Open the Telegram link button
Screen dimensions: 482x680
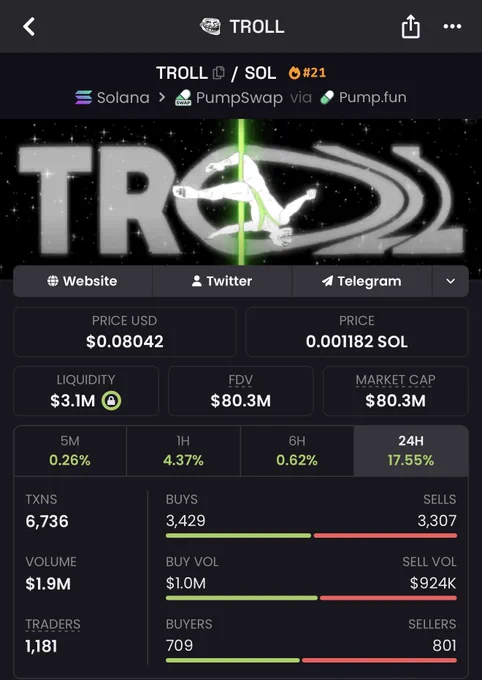pyautogui.click(x=362, y=281)
